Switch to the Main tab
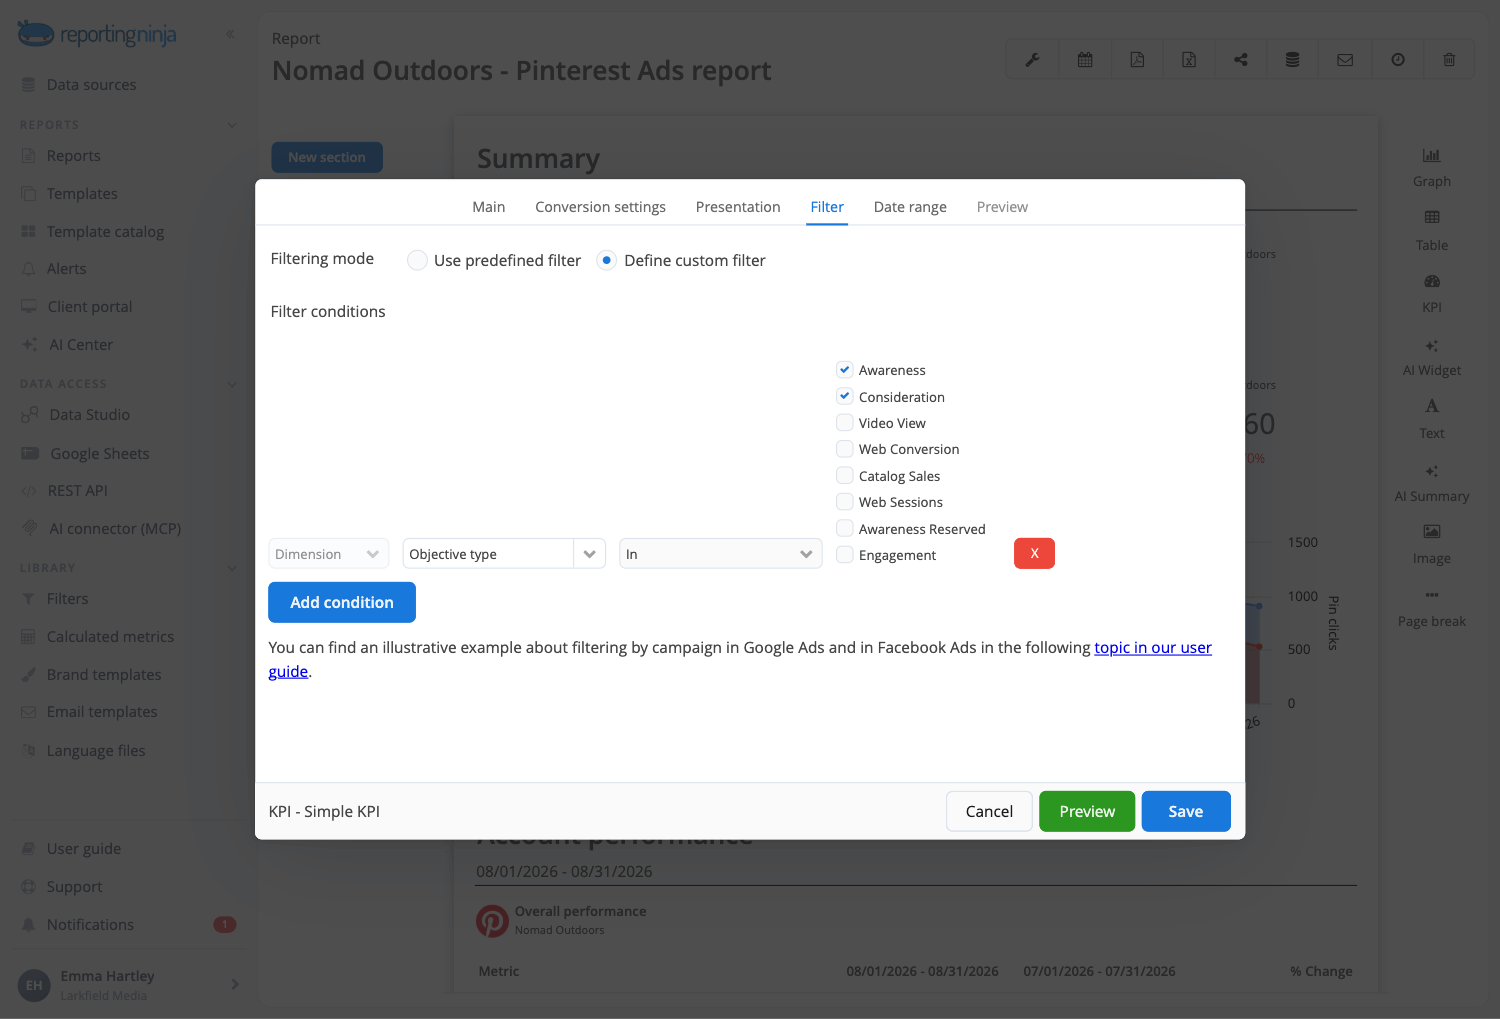The image size is (1500, 1019). click(488, 207)
